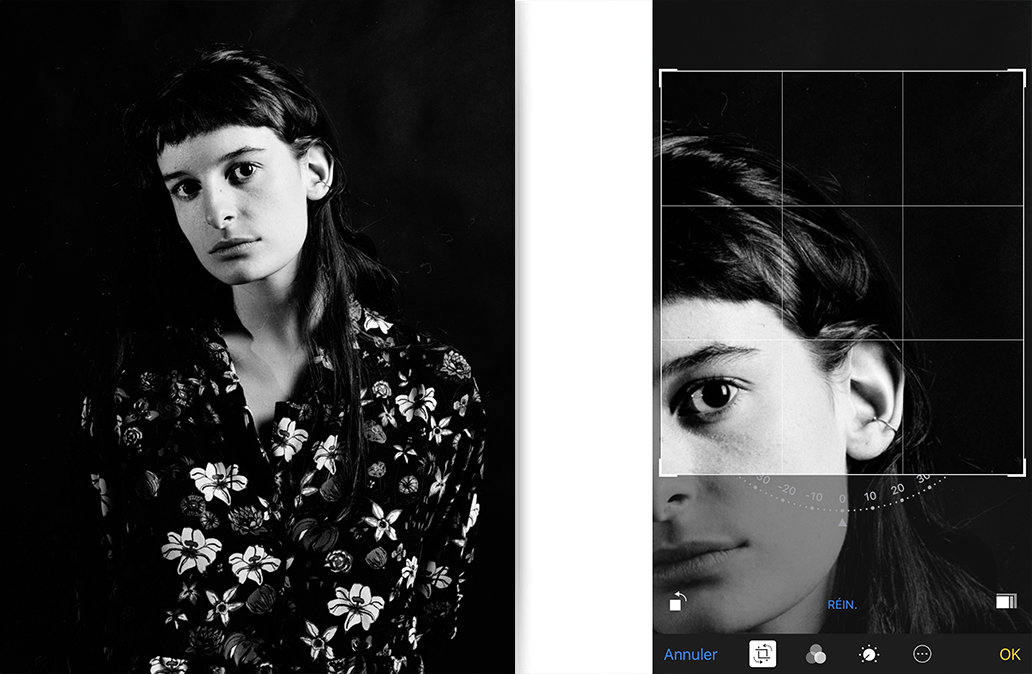
Task: Confirm the crop with OK
Action: [x=1010, y=654]
